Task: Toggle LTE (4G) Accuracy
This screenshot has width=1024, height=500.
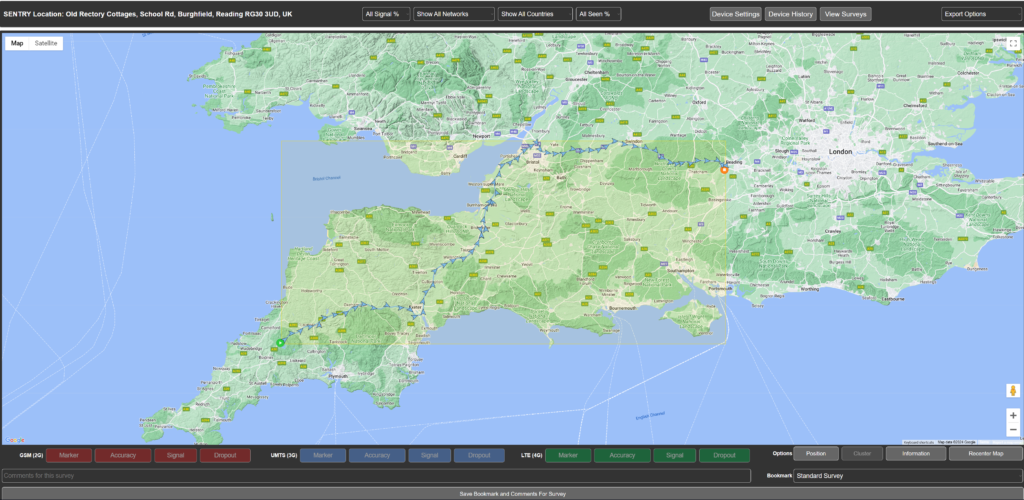Action: 622,455
